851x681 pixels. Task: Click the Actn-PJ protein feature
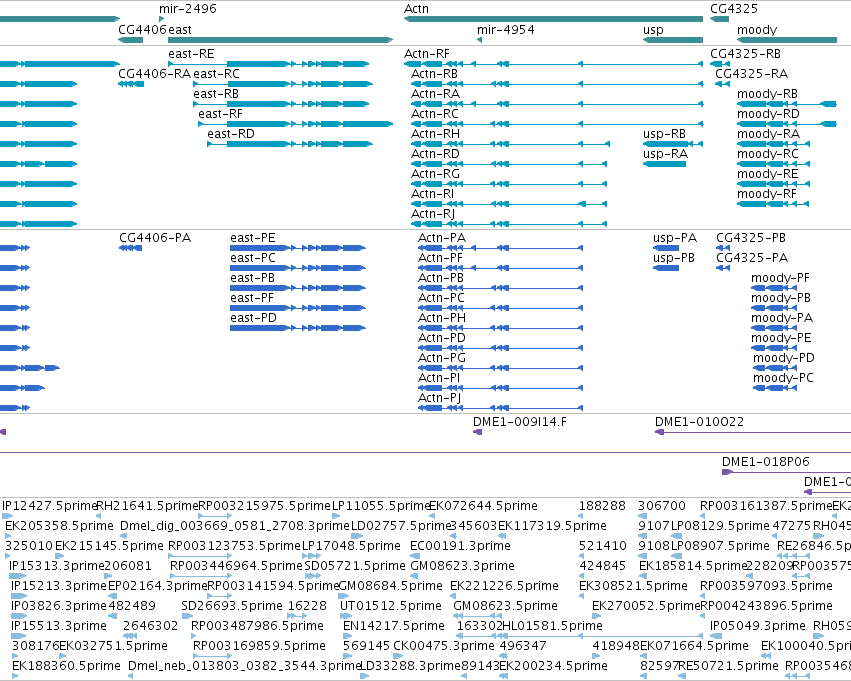click(500, 408)
